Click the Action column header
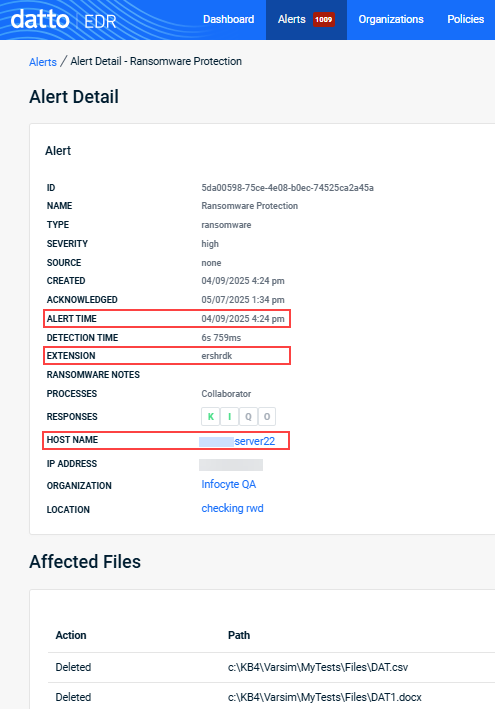Image resolution: width=495 pixels, height=709 pixels. coord(71,635)
